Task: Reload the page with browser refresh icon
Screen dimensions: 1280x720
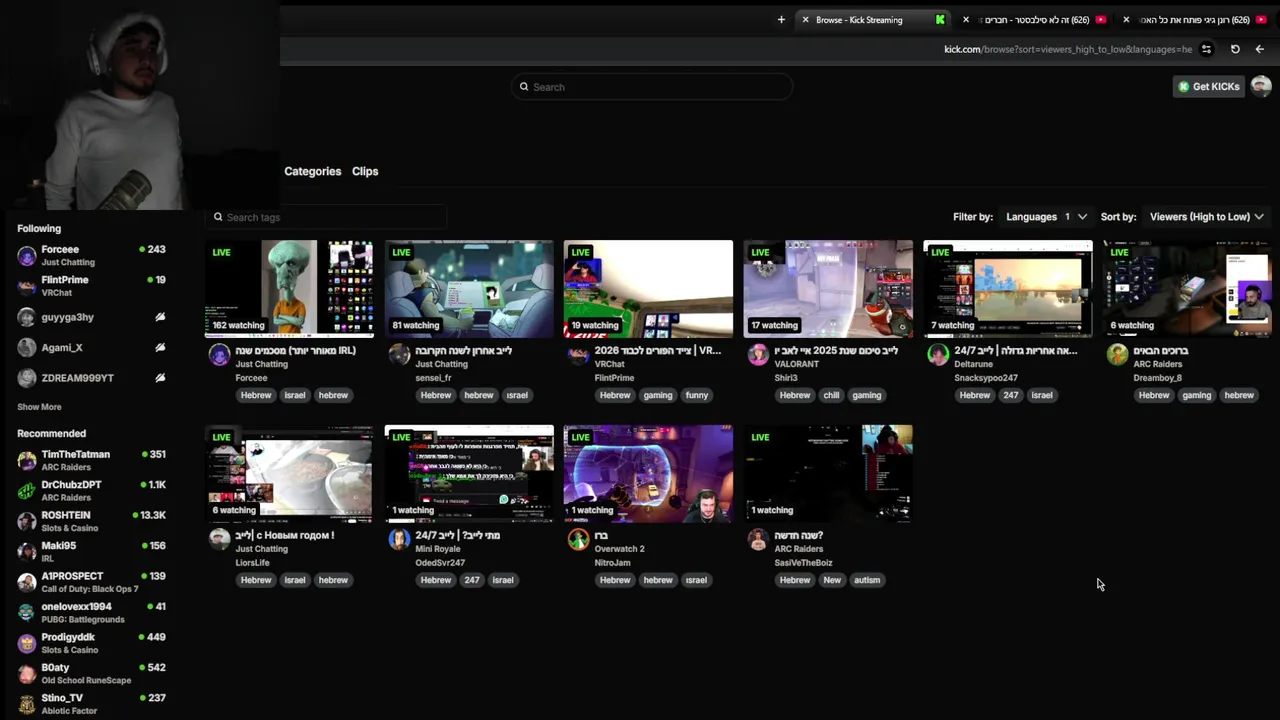Action: tap(1235, 49)
